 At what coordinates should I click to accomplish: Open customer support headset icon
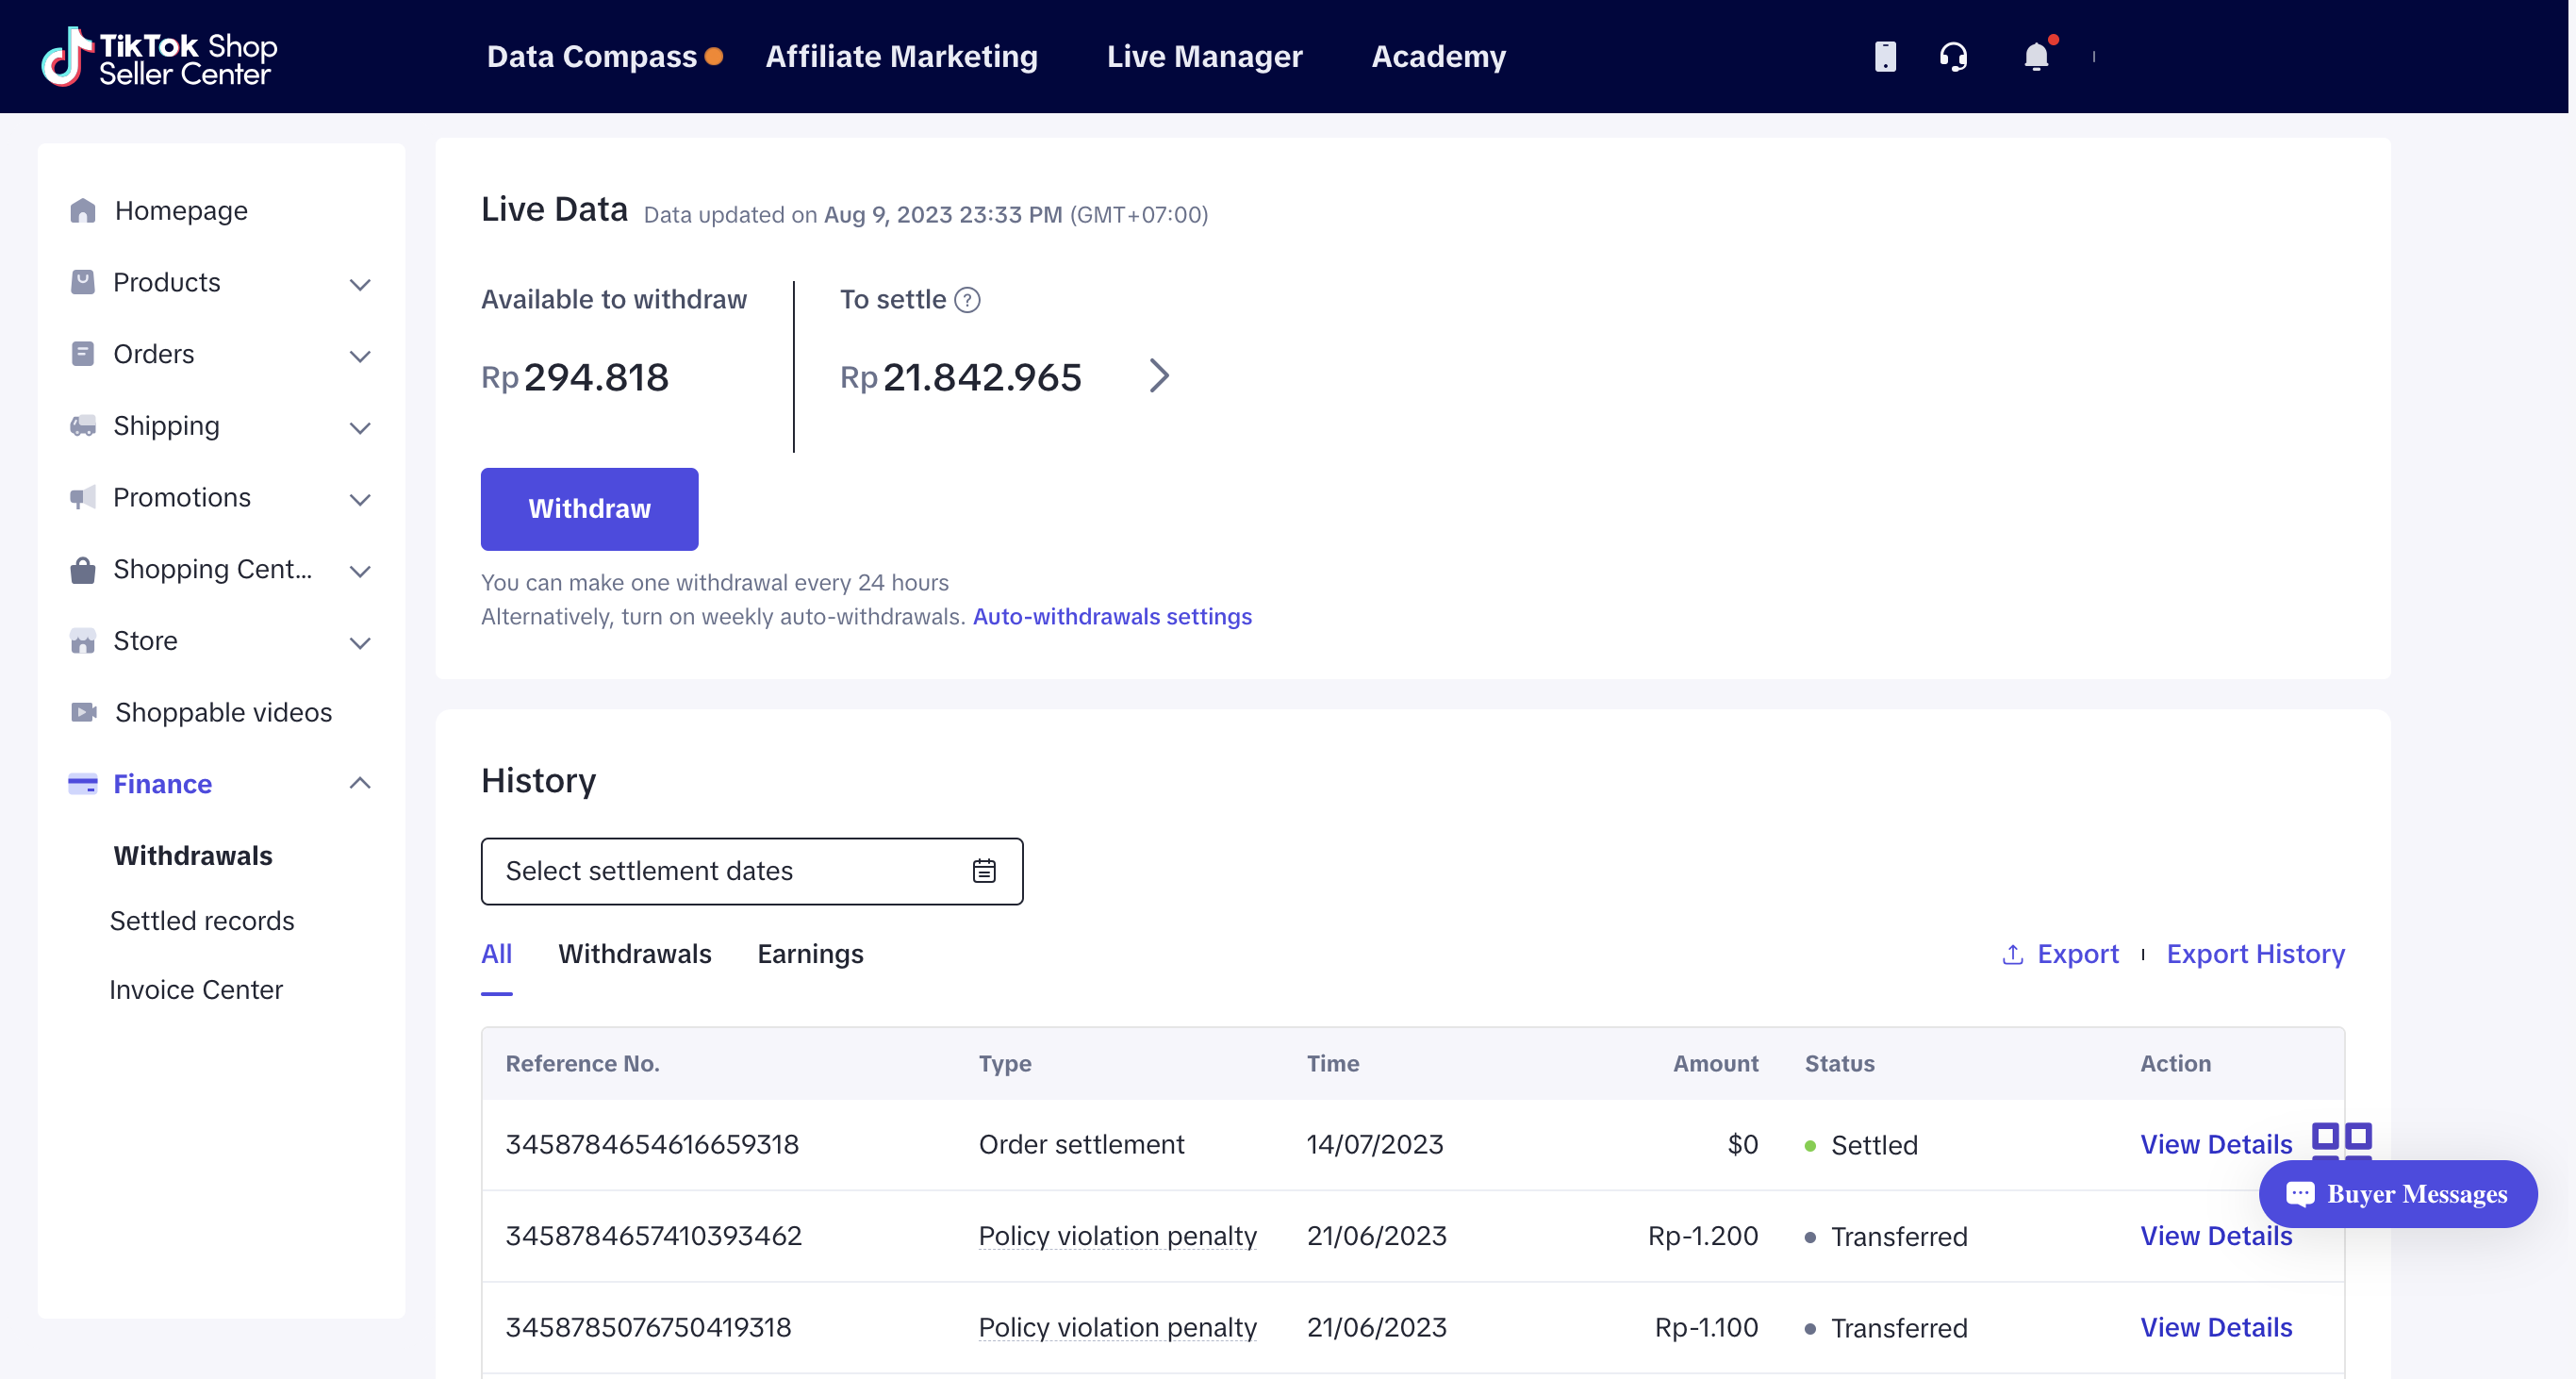pos(1952,56)
